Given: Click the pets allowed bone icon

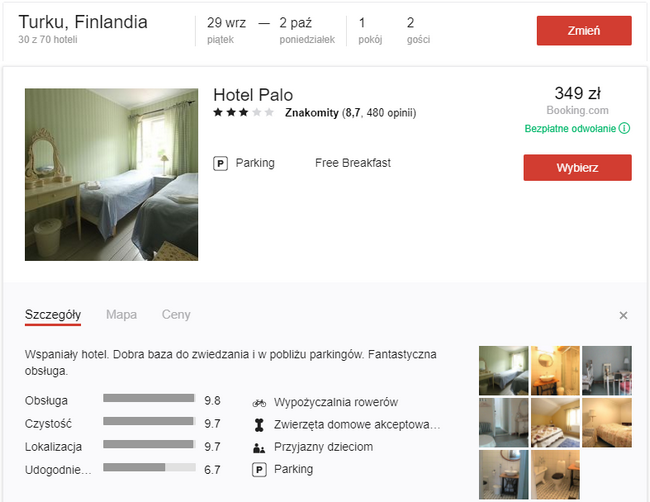Looking at the screenshot, I should pyautogui.click(x=259, y=425).
